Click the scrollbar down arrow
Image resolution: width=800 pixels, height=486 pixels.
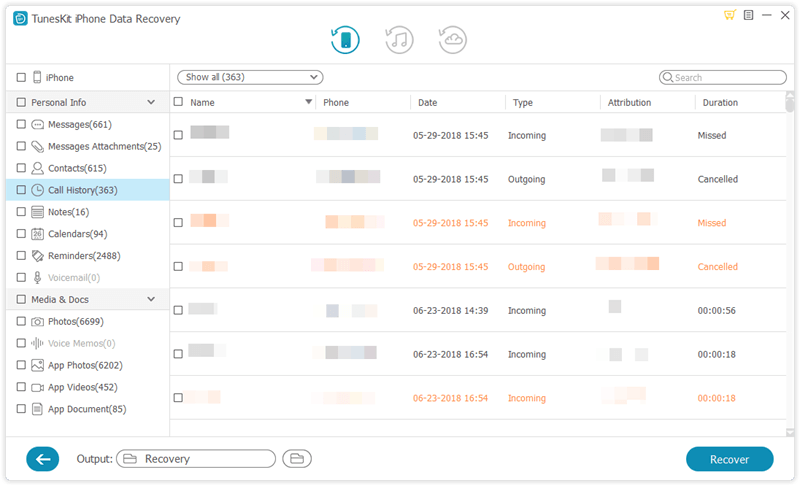[790, 432]
